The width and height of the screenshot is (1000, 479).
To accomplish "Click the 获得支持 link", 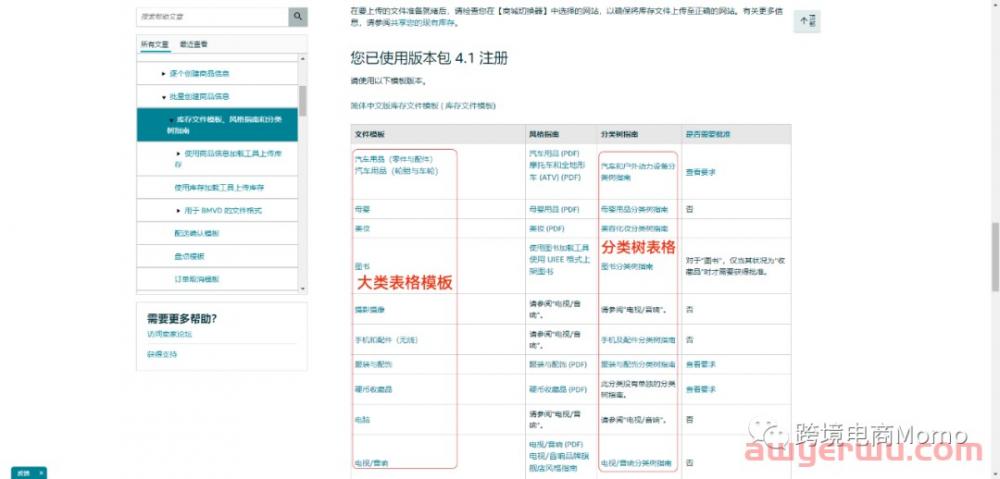I will point(162,354).
